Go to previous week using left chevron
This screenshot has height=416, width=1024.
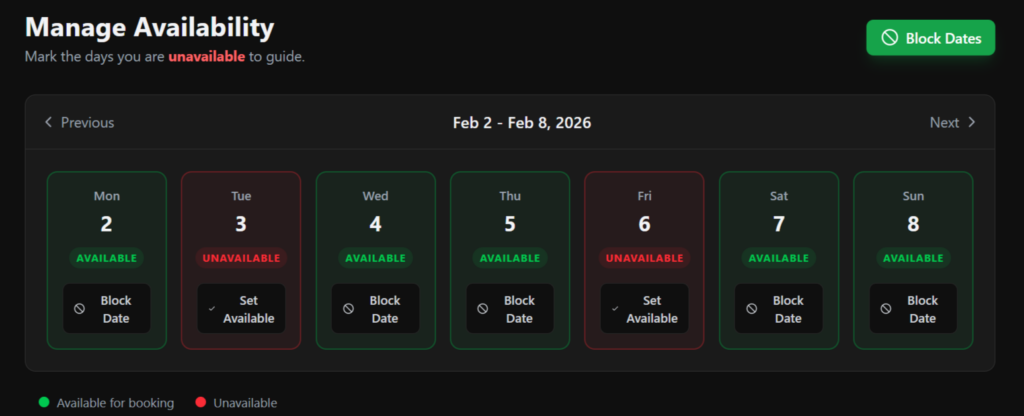click(48, 123)
